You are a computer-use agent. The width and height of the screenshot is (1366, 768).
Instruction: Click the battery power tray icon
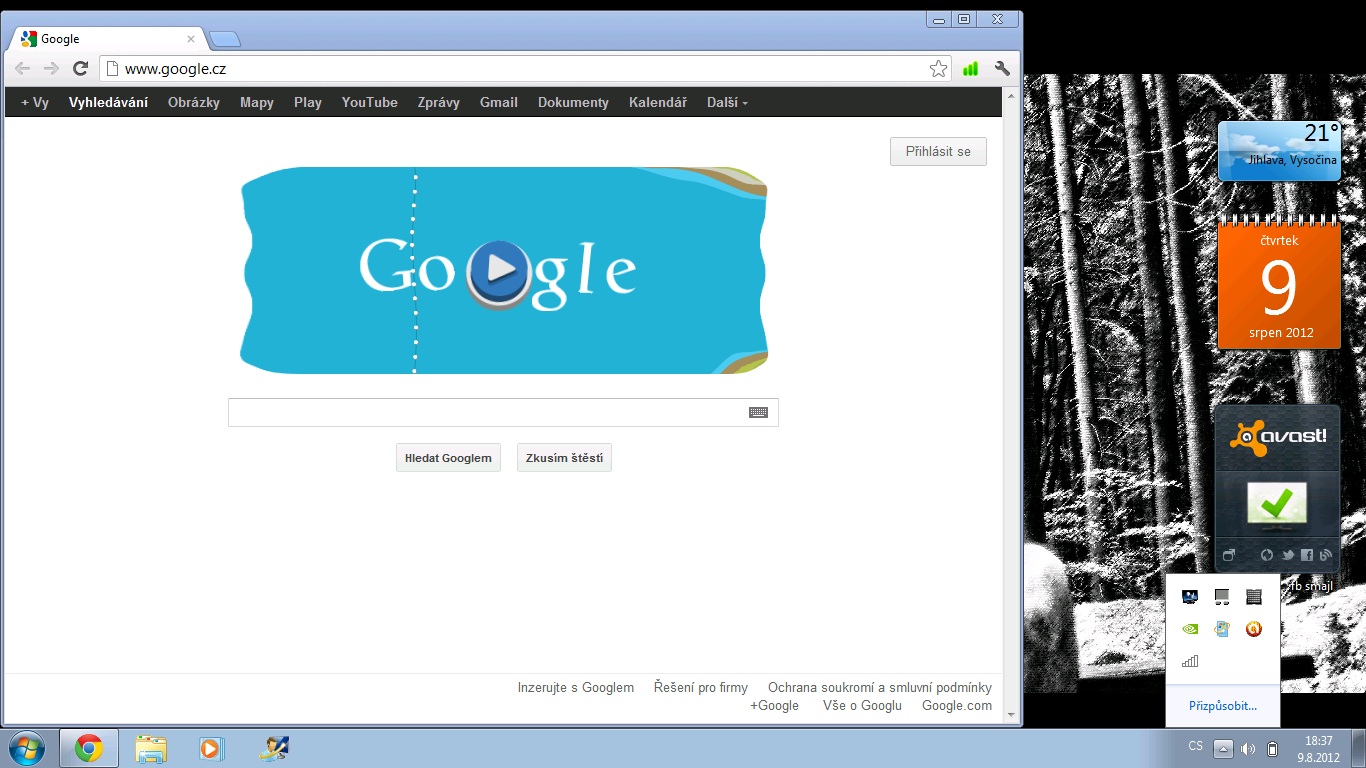click(1272, 748)
